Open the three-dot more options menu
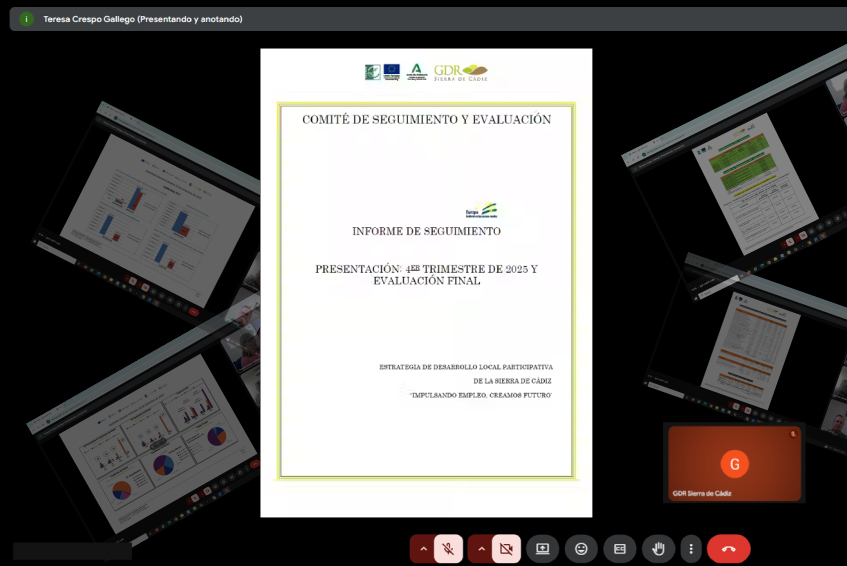This screenshot has height=566, width=847. coord(690,548)
